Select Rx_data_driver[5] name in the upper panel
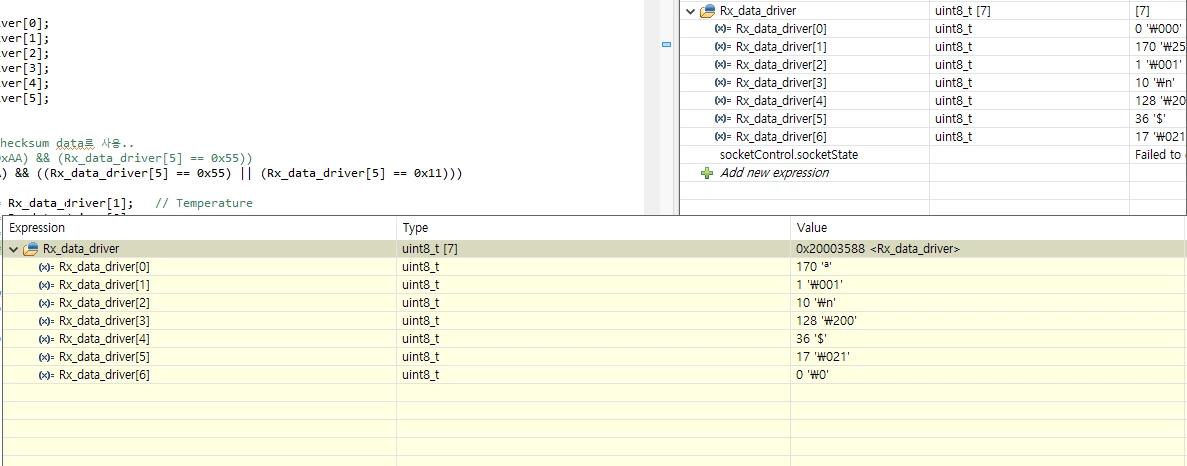The width and height of the screenshot is (1187, 466). tap(781, 119)
